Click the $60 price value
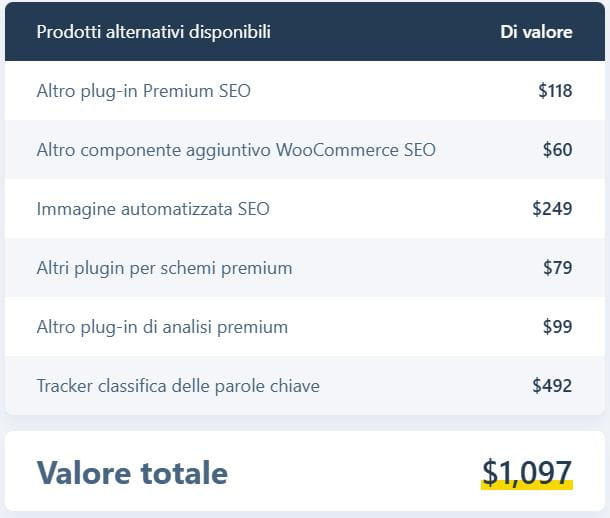Image resolution: width=610 pixels, height=518 pixels. pyautogui.click(x=557, y=150)
